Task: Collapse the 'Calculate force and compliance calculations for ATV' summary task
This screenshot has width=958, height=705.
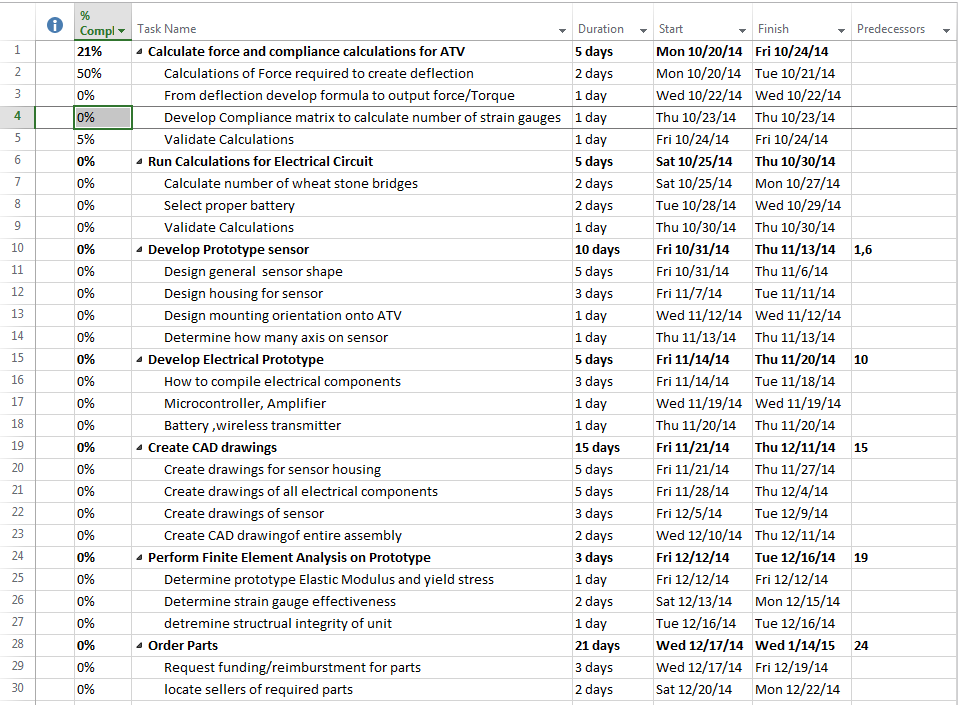Action: point(139,52)
